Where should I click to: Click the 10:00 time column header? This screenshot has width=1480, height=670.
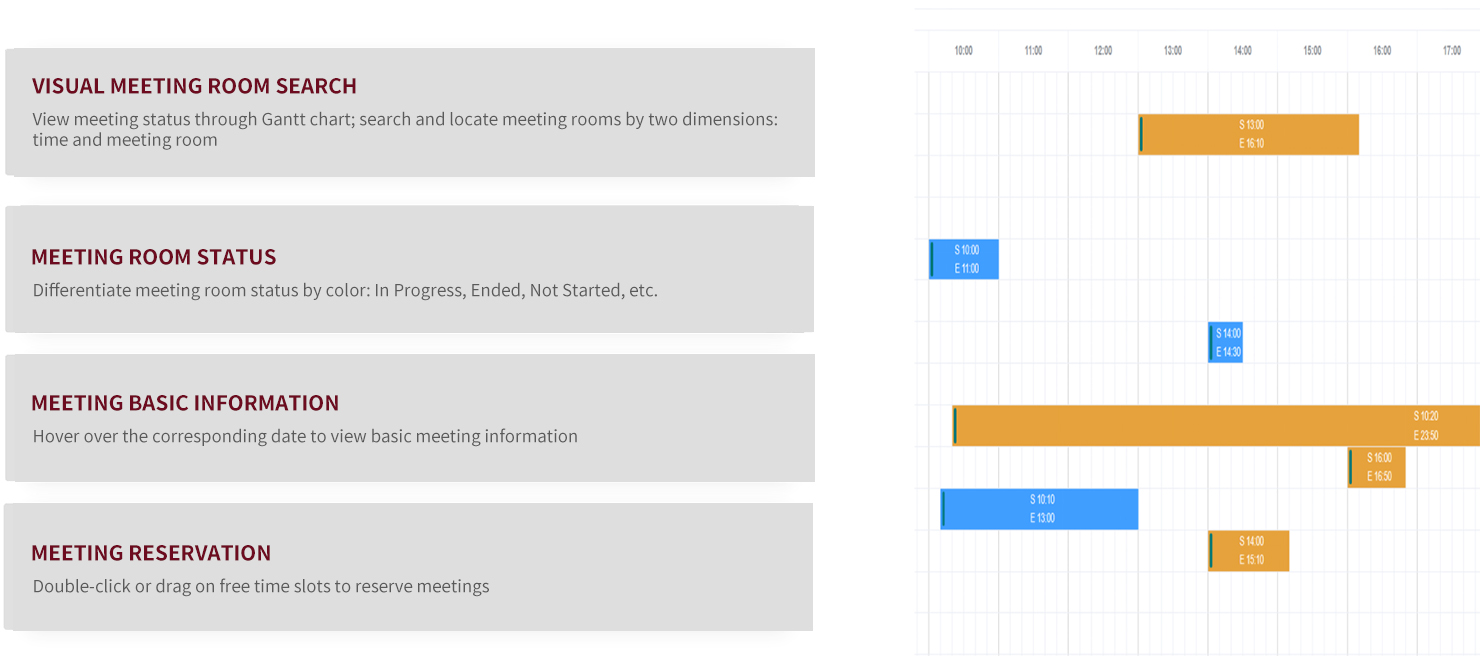click(x=964, y=50)
